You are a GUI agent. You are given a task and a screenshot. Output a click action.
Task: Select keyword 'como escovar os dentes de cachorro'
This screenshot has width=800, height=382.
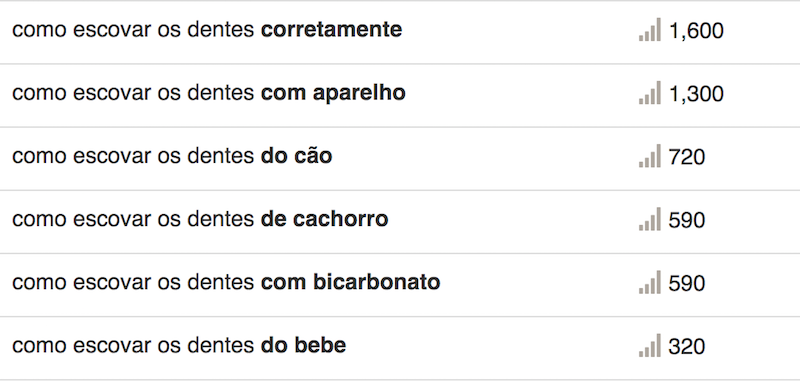coord(200,219)
